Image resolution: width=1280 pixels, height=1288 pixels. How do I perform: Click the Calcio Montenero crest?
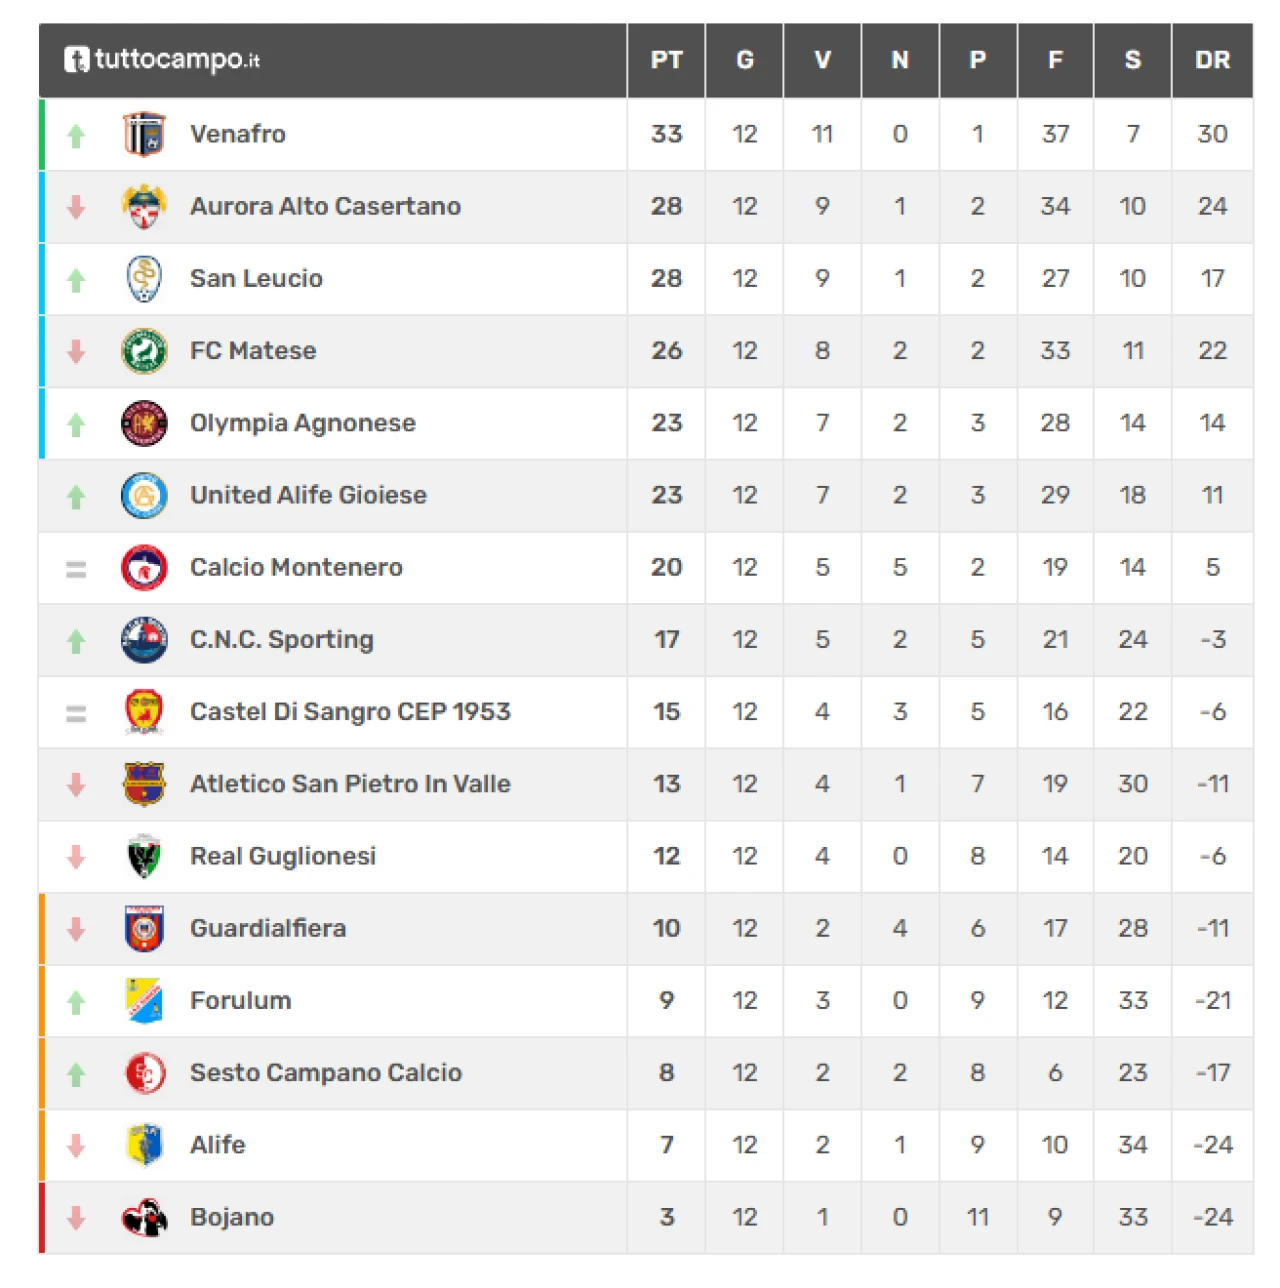coord(144,568)
